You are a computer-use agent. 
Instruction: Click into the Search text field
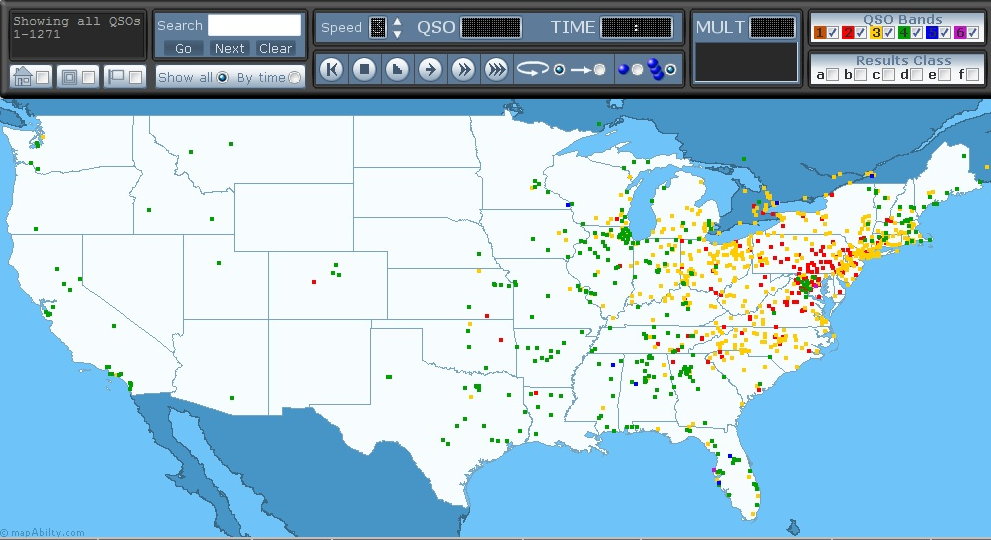(254, 25)
